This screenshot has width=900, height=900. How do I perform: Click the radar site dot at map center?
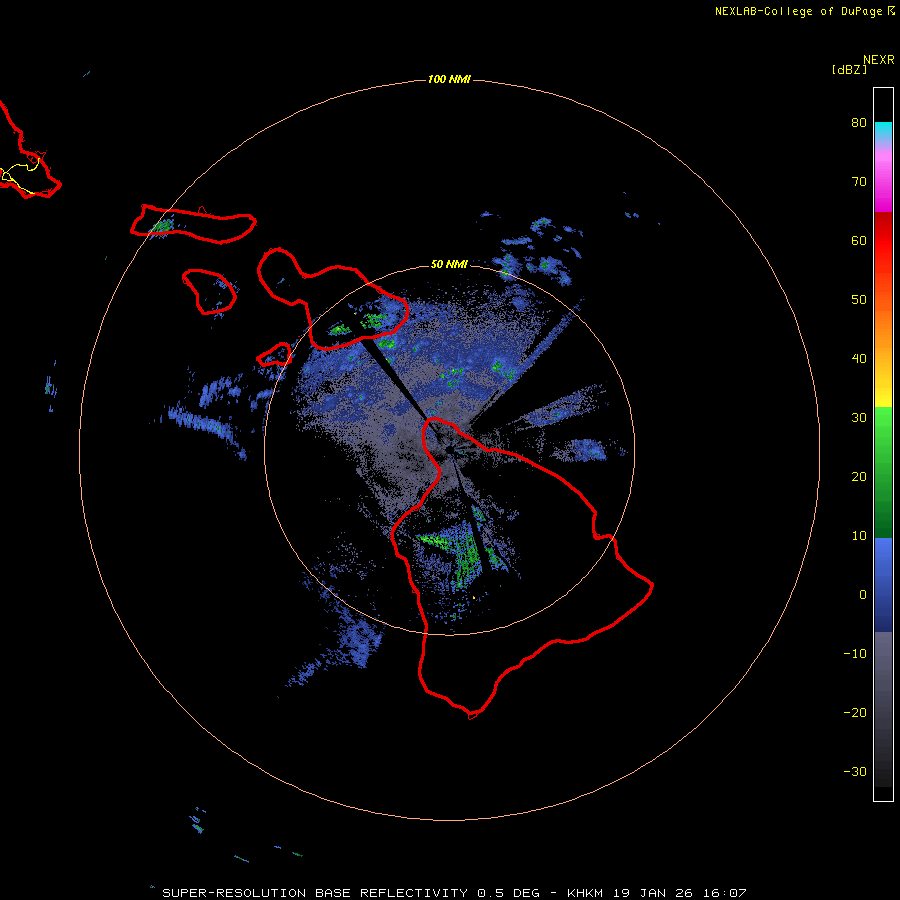[449, 451]
